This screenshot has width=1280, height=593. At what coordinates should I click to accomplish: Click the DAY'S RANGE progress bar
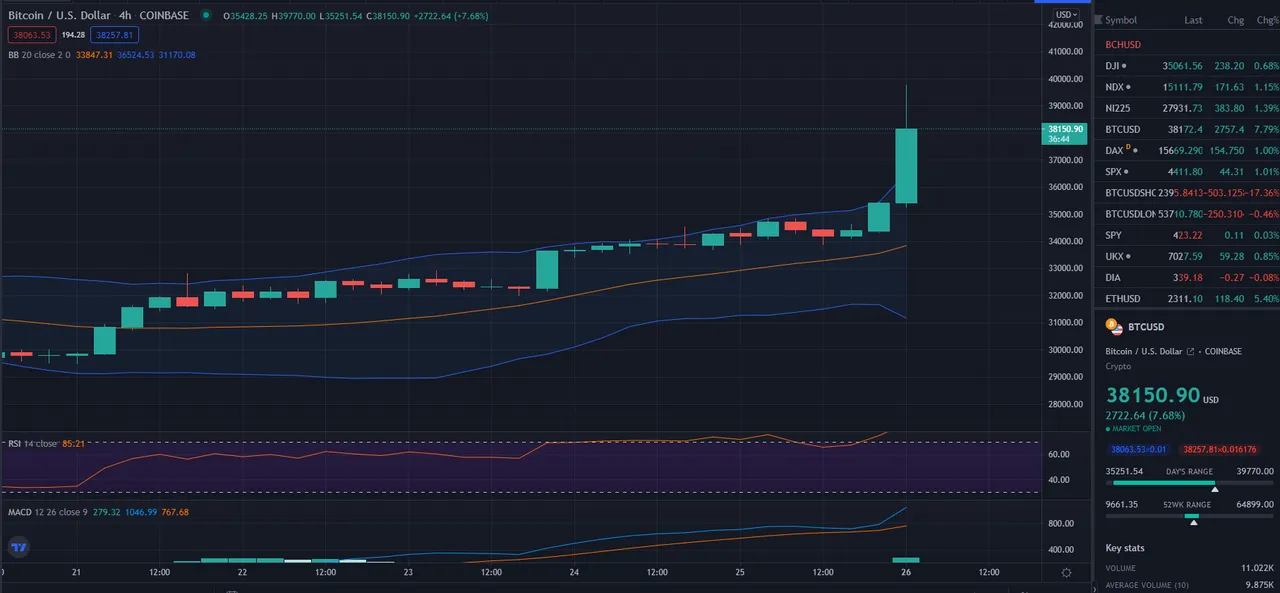[1188, 482]
